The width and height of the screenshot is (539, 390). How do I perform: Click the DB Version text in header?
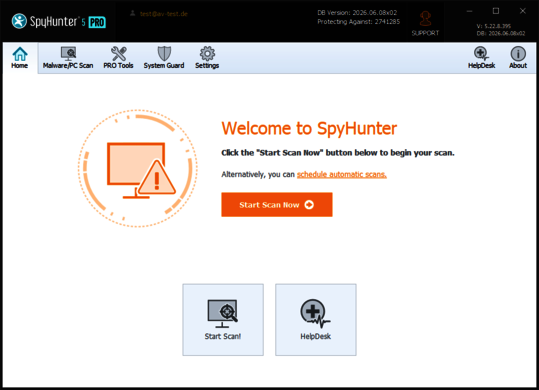[357, 13]
